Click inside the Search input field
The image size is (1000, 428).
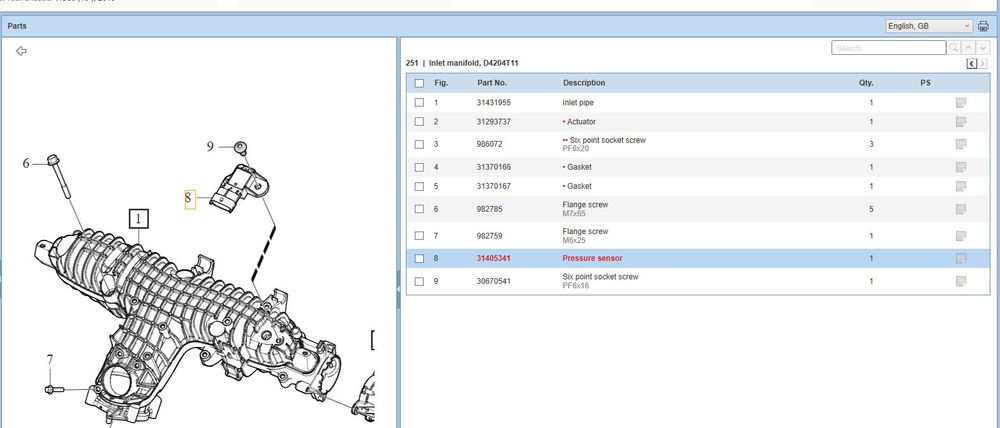pyautogui.click(x=888, y=48)
